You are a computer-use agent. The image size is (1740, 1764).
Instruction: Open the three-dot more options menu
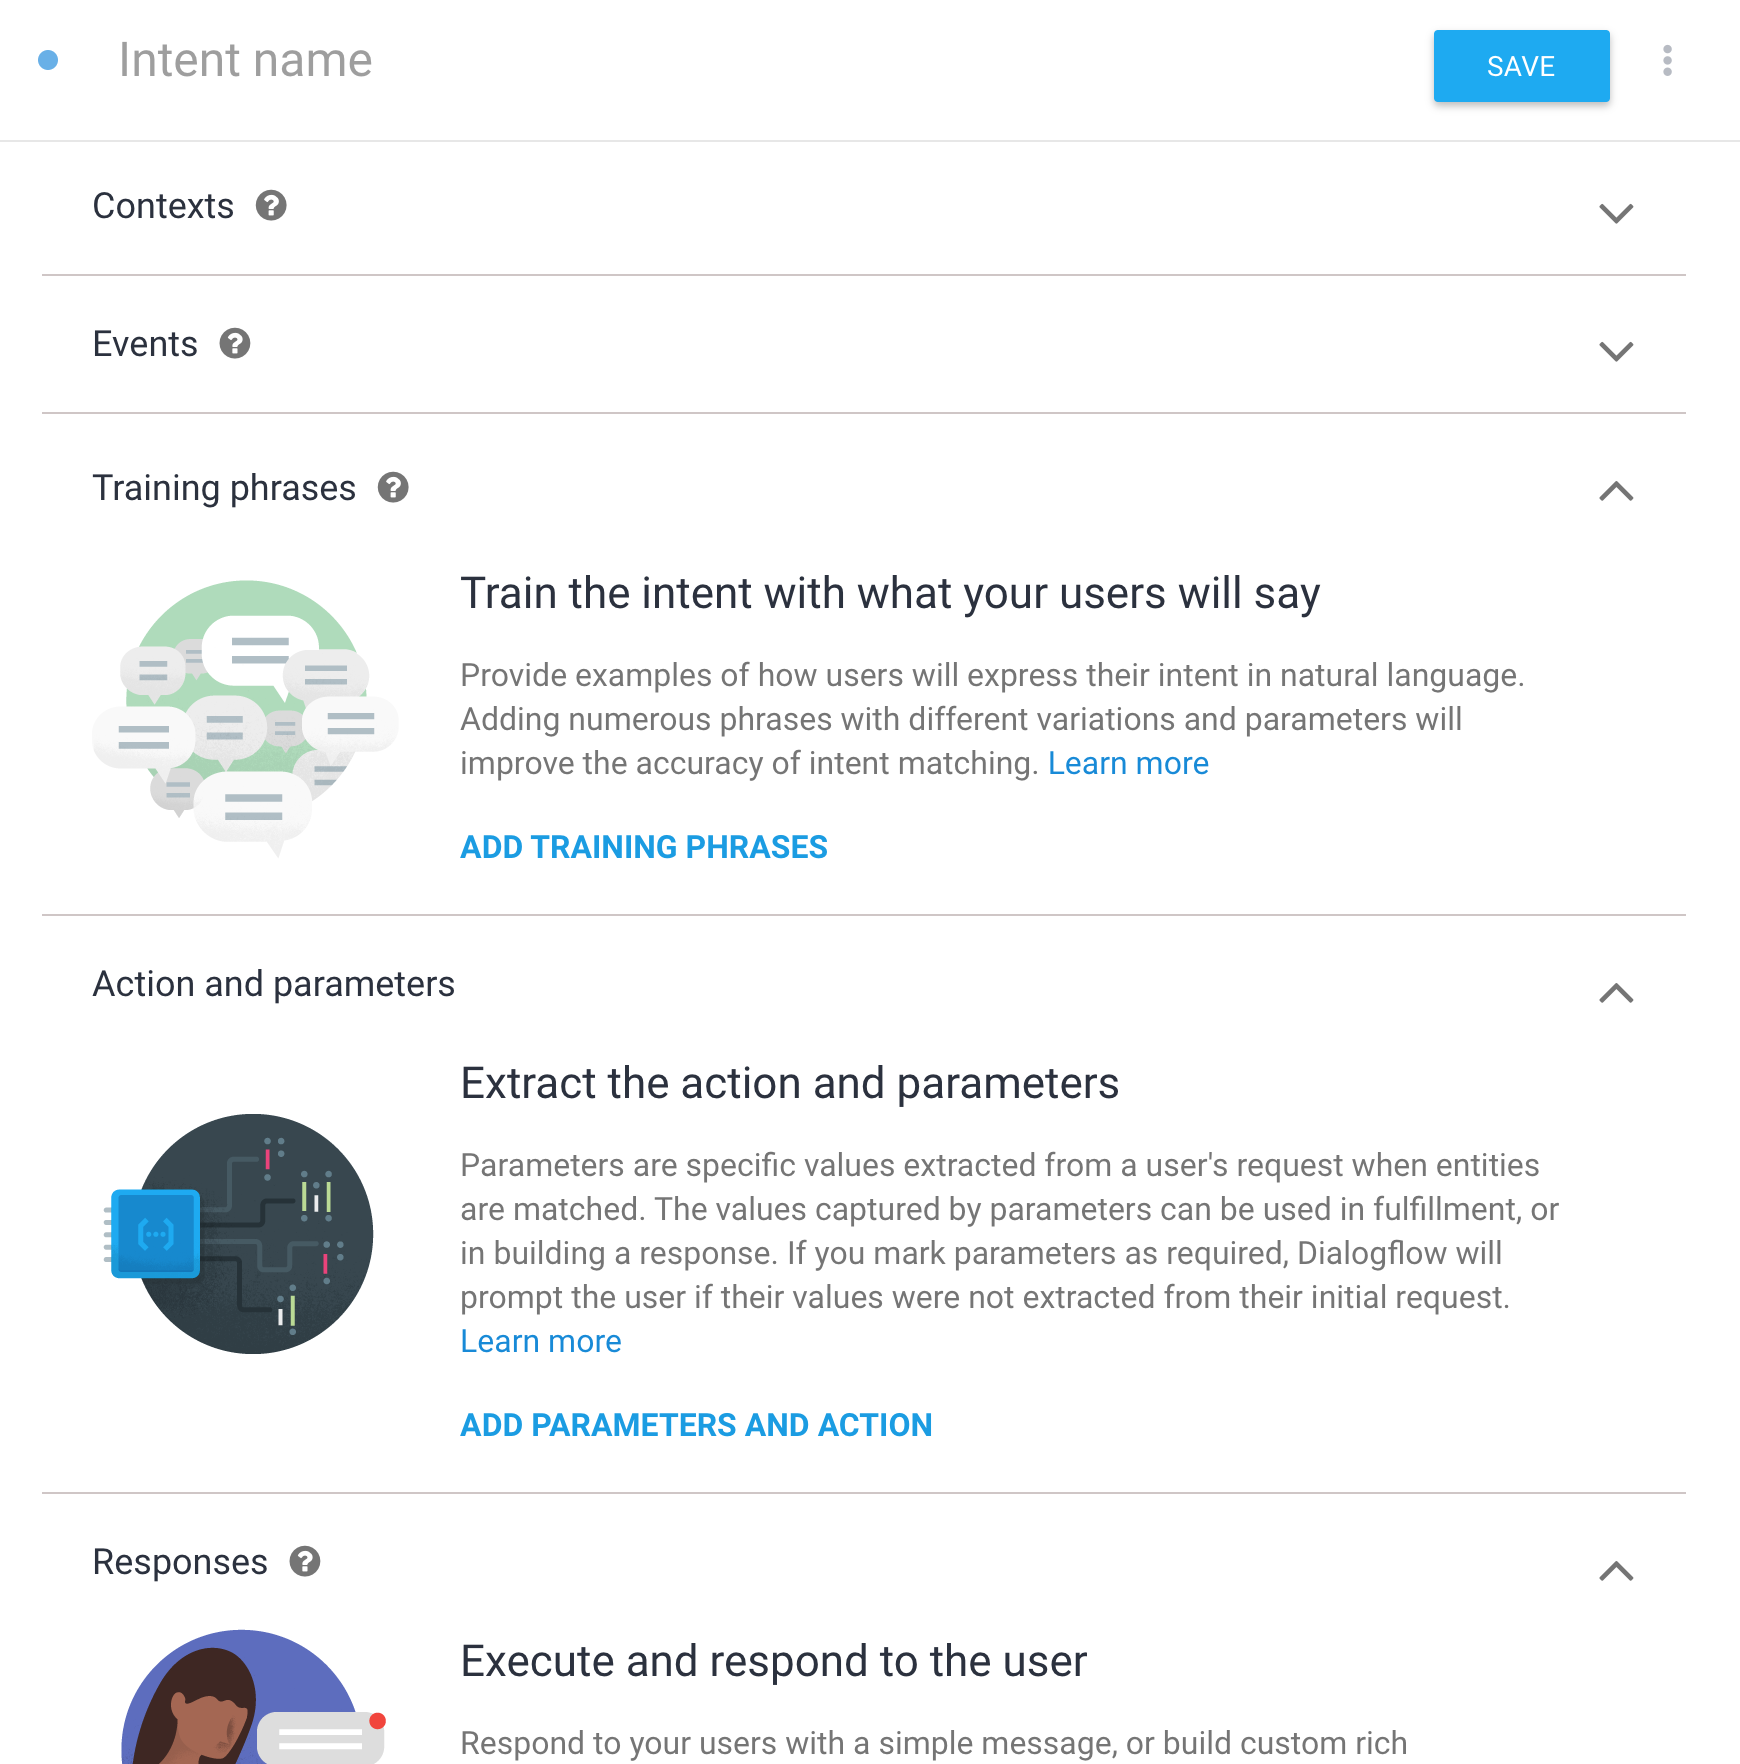coord(1667,61)
